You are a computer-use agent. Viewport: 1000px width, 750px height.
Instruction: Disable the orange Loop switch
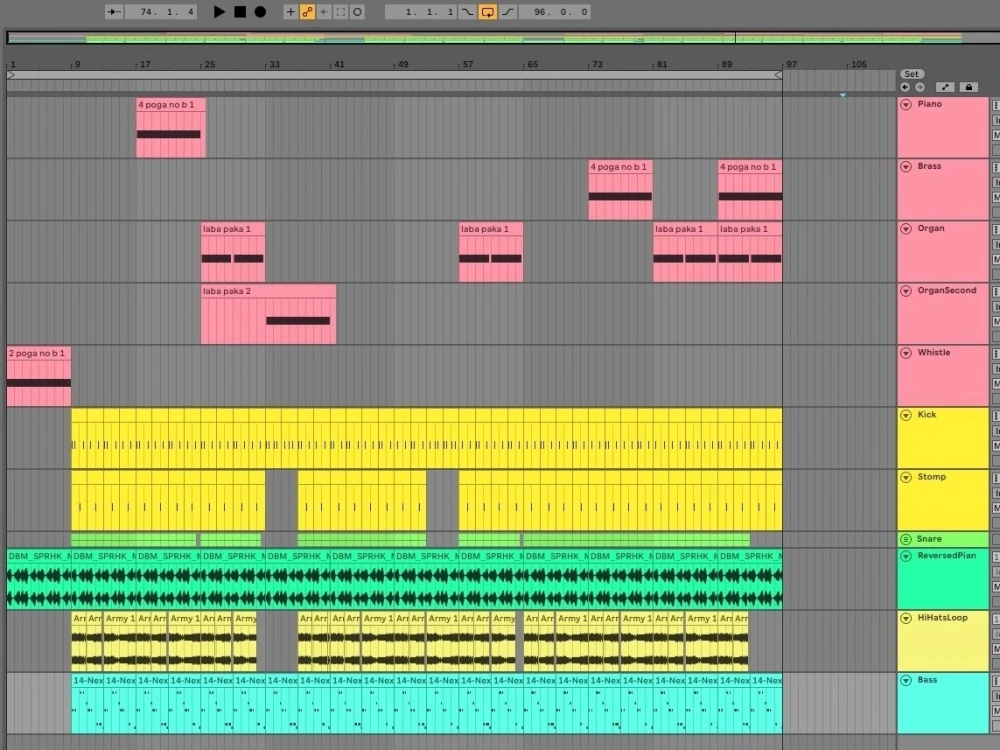coord(487,11)
